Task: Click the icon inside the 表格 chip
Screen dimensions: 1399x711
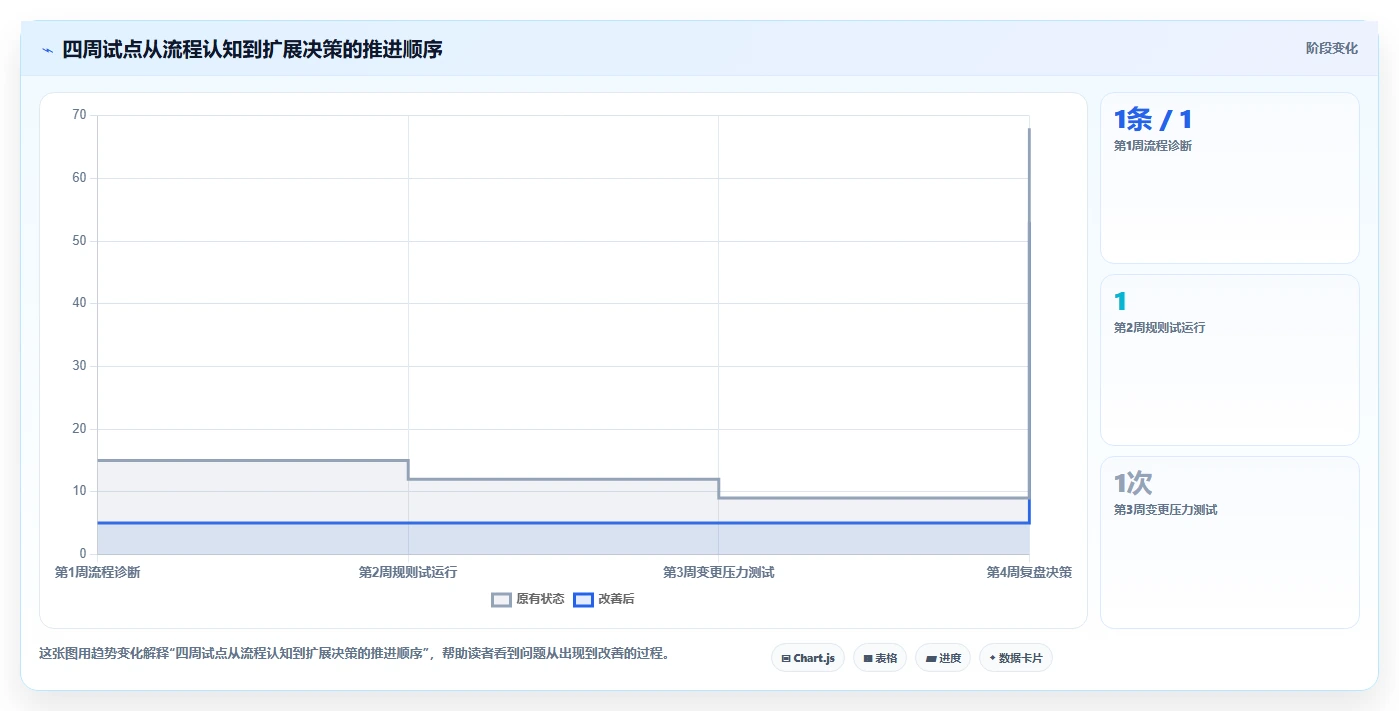Action: (x=868, y=659)
